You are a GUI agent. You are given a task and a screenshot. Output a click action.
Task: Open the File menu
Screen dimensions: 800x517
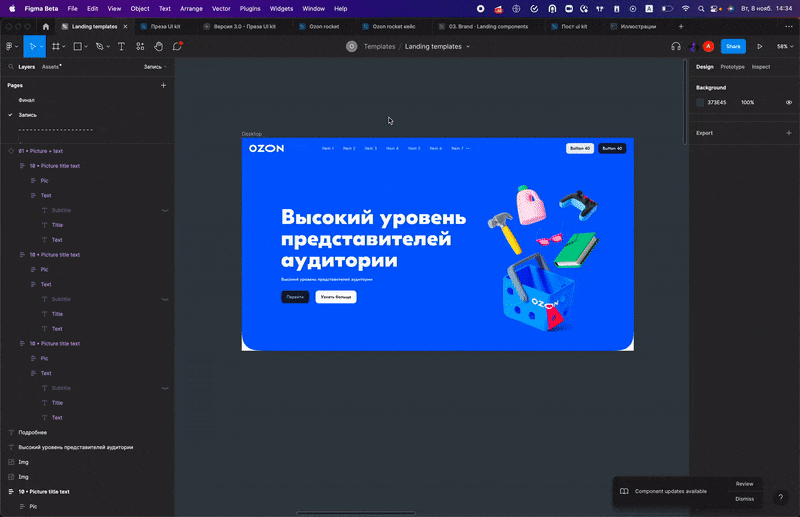tap(72, 9)
